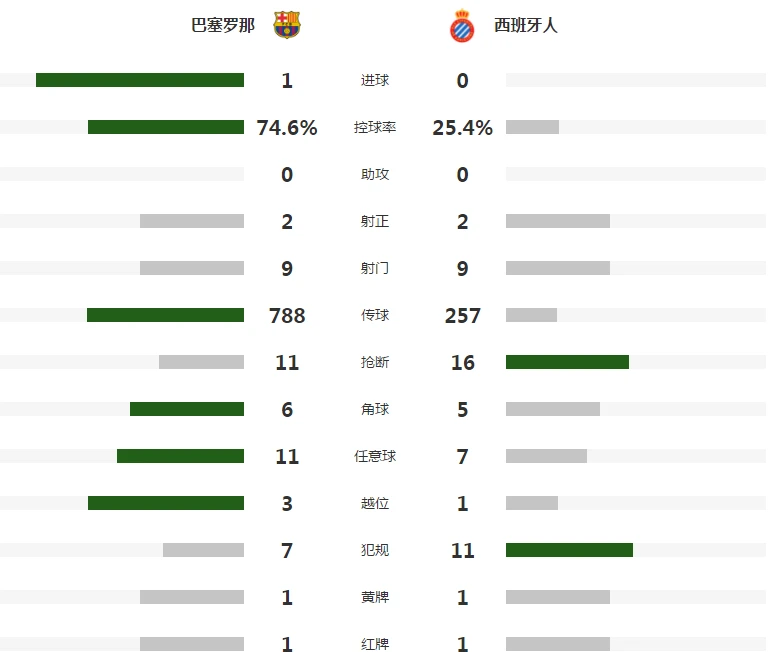Screen dimensions: 769x652
Task: Click the green Barcelona goals bar
Action: point(140,80)
